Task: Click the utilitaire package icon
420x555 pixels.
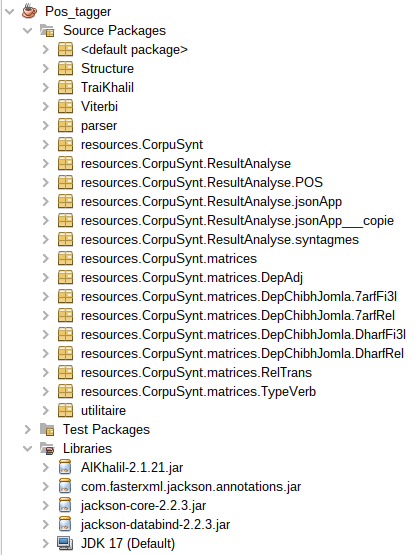Action: click(x=65, y=410)
